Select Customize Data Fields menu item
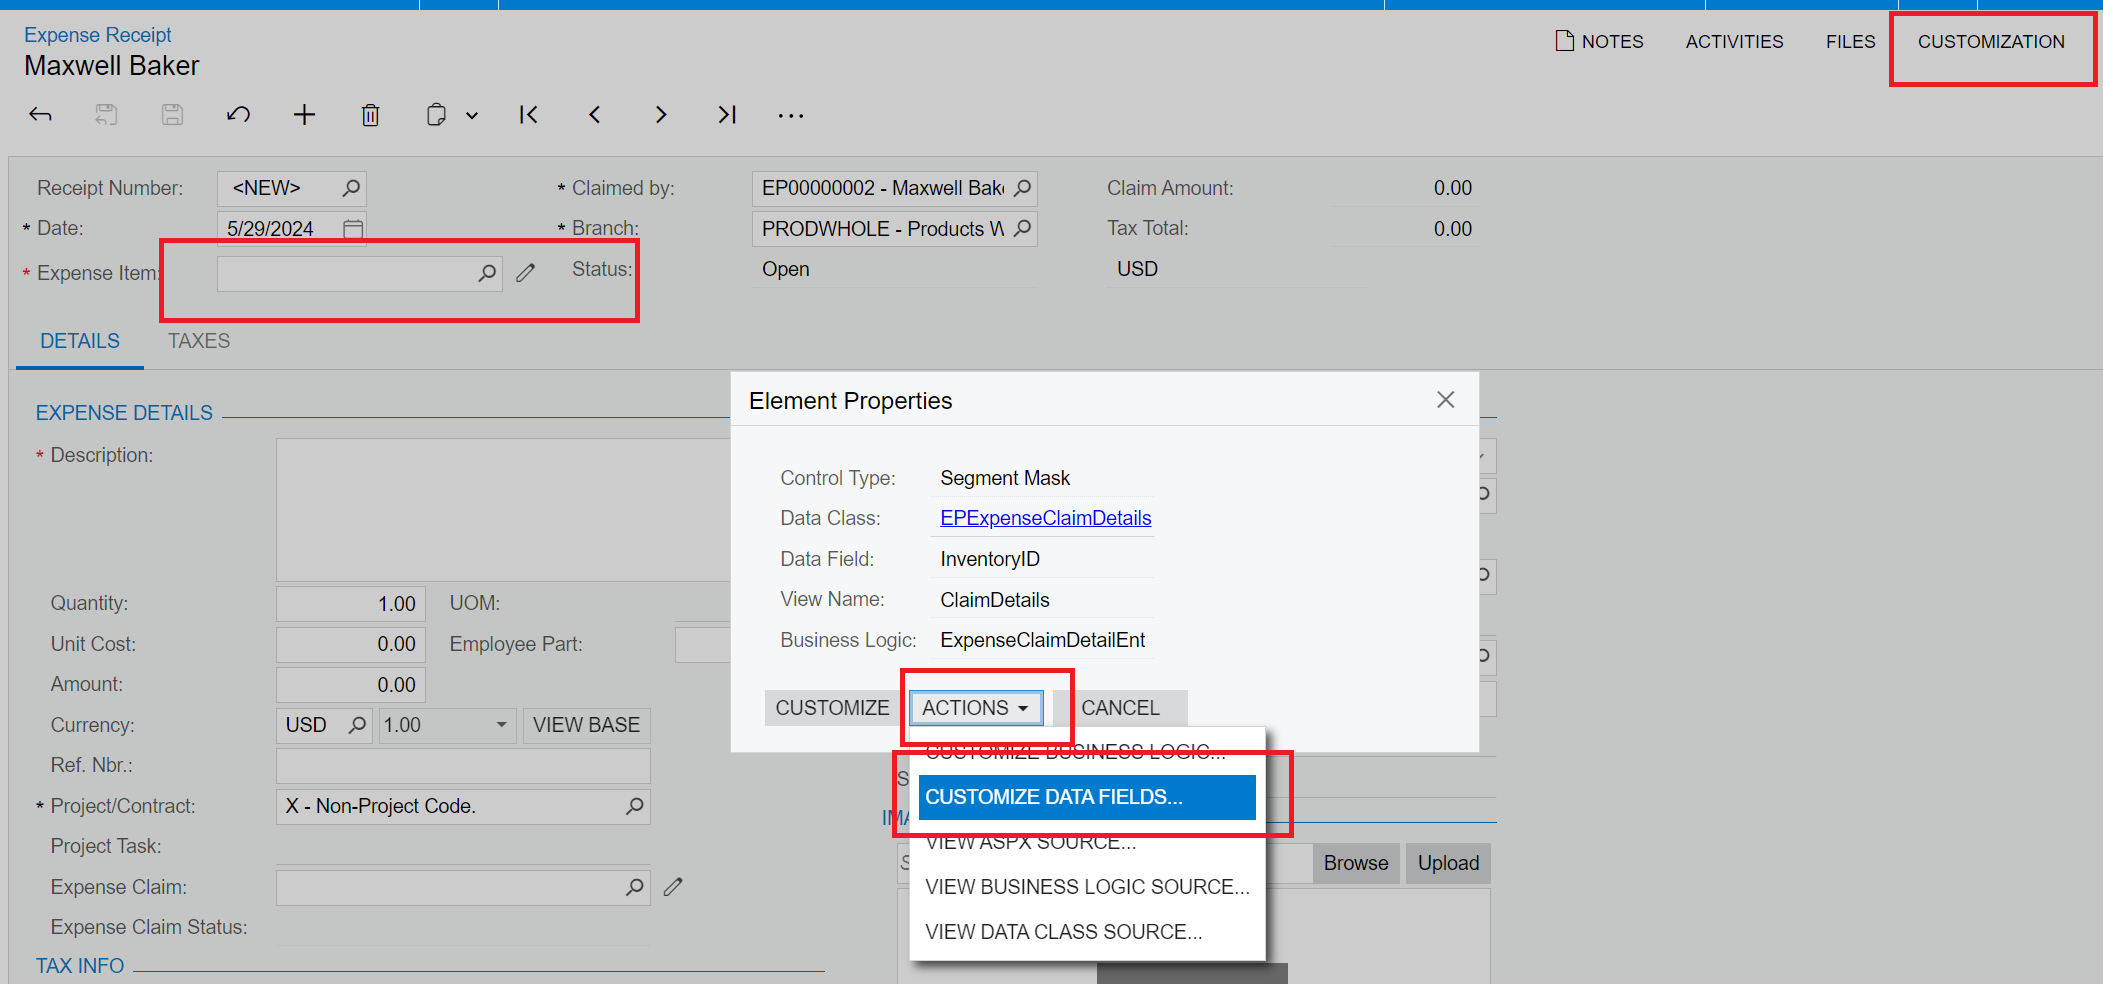The image size is (2103, 984). 1086,797
